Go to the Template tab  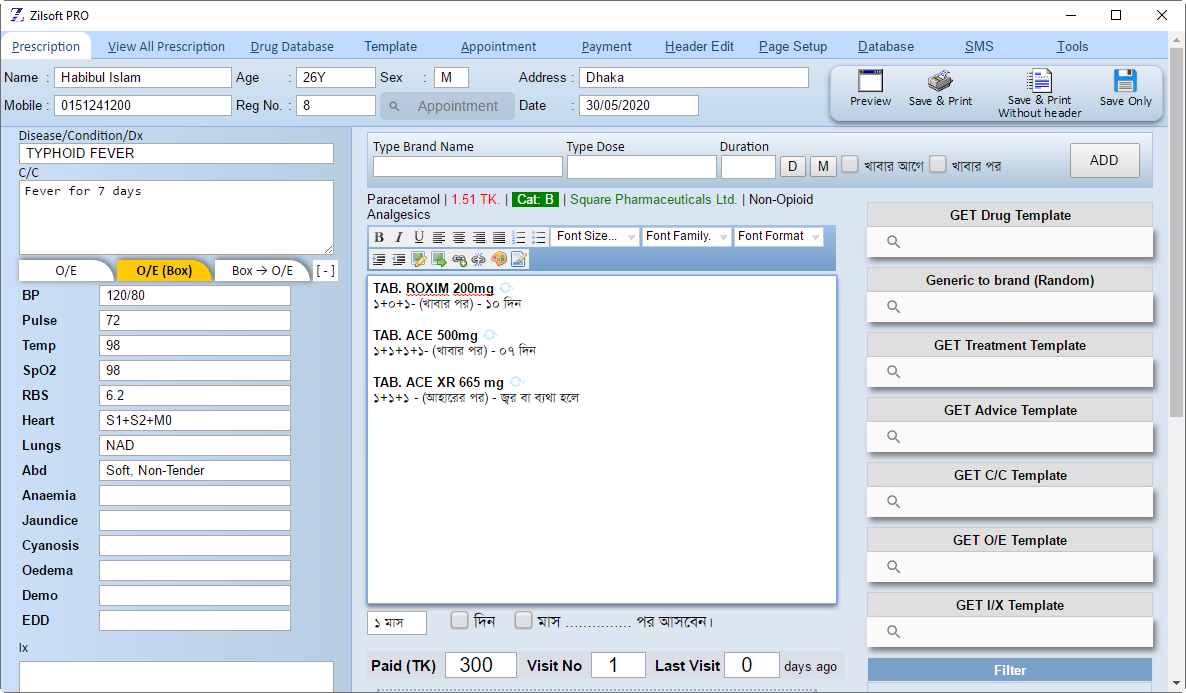click(x=390, y=47)
